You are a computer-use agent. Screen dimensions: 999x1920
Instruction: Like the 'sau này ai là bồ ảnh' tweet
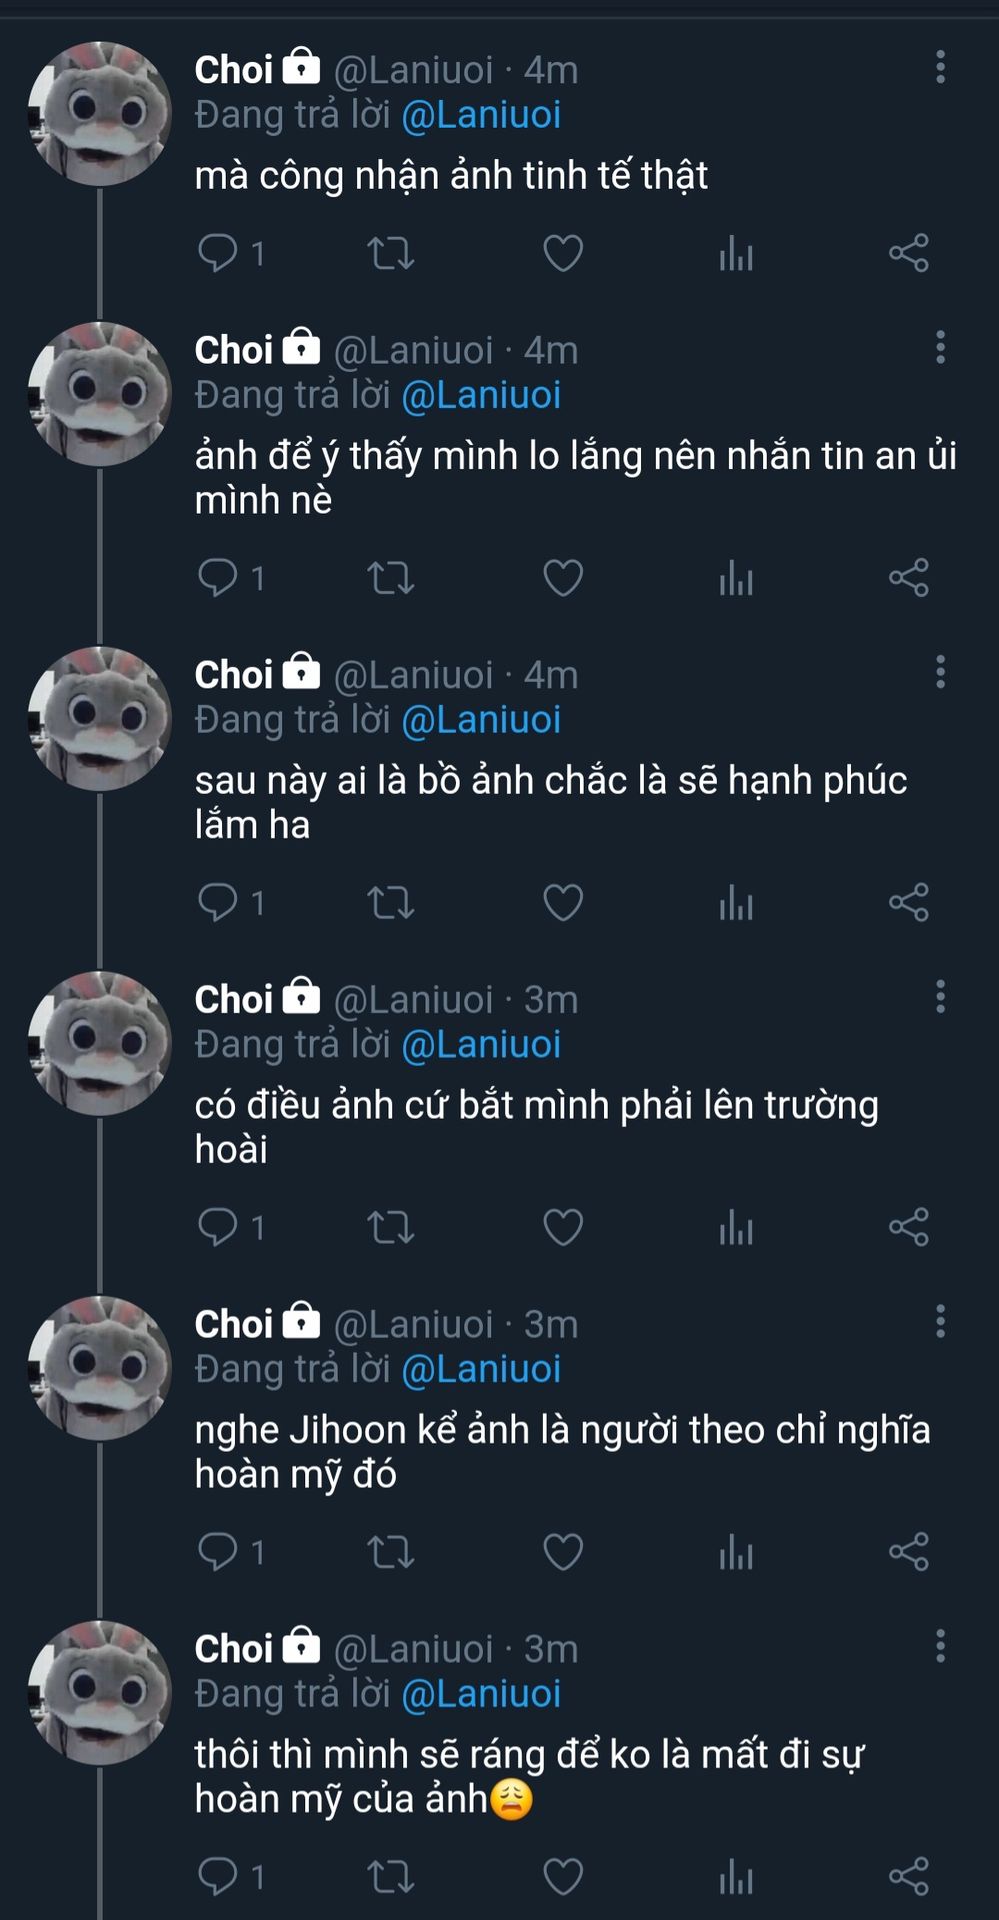563,902
